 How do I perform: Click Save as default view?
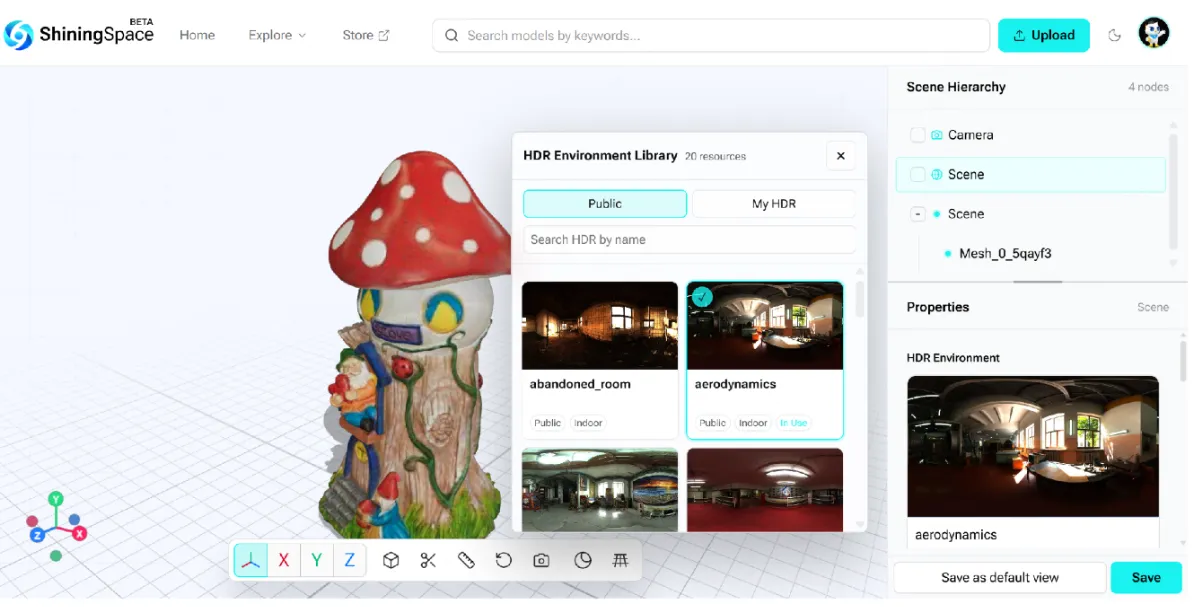tap(1000, 577)
